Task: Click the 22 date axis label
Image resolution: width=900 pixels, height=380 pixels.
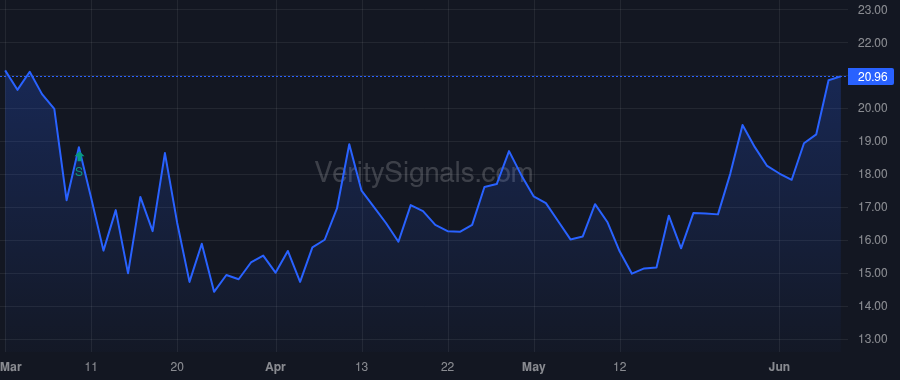Action: [x=448, y=366]
